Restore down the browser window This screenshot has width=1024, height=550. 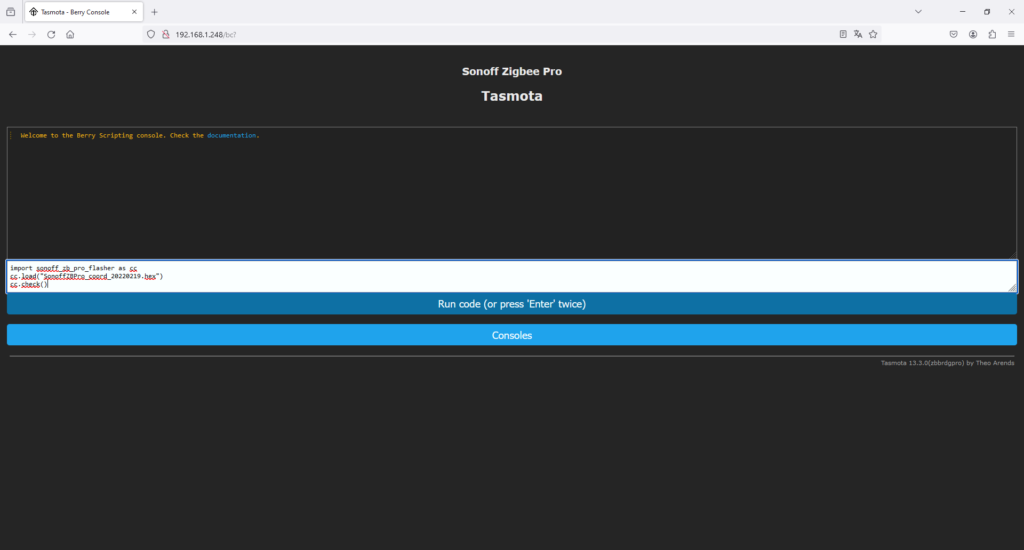coord(987,12)
